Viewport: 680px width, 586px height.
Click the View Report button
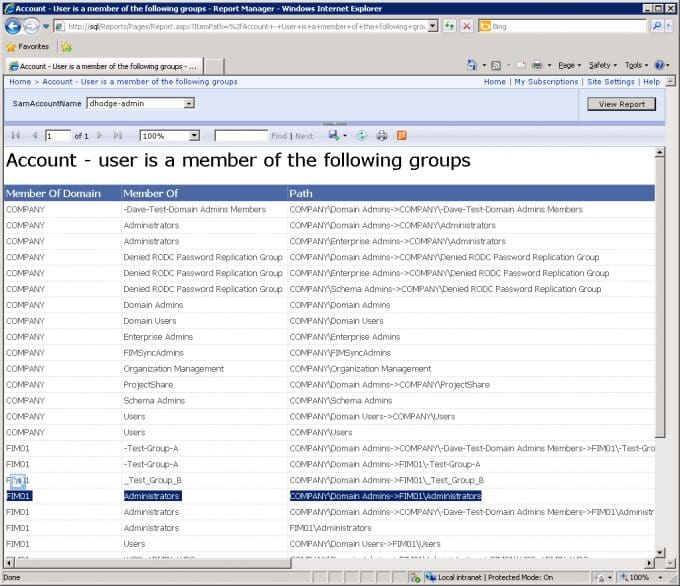(x=621, y=104)
